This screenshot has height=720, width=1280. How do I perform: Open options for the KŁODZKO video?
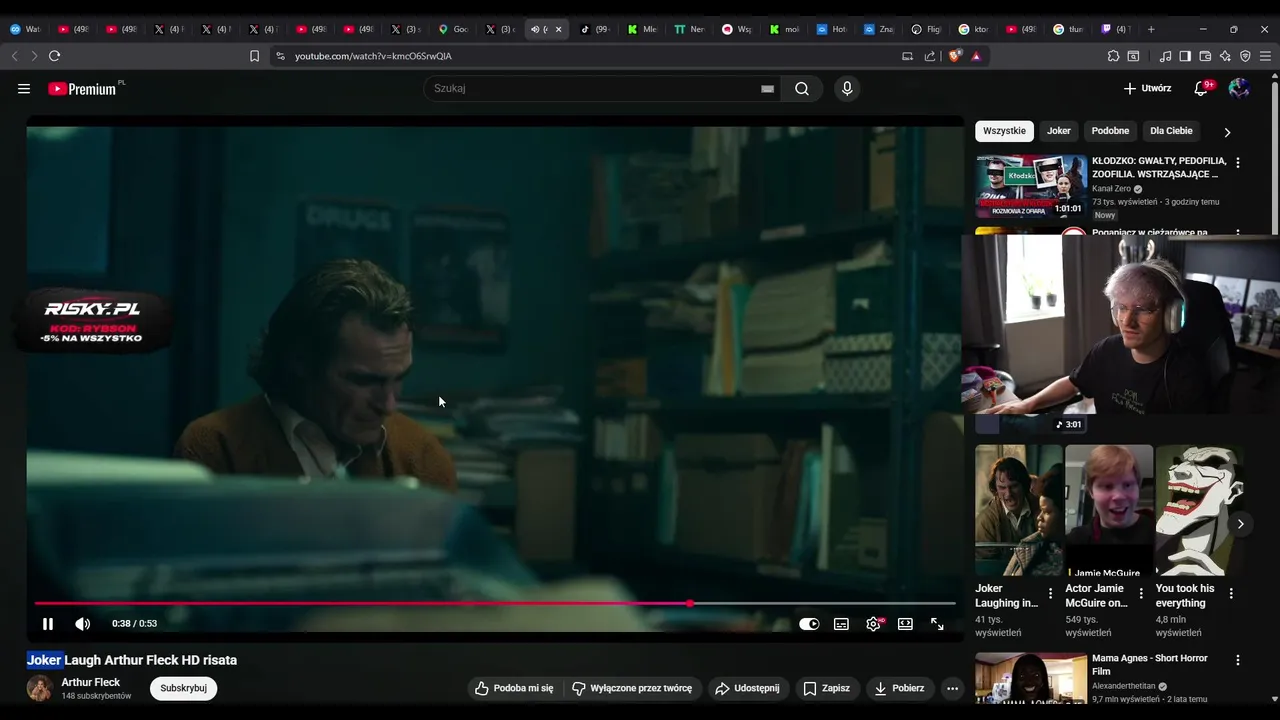tap(1238, 162)
